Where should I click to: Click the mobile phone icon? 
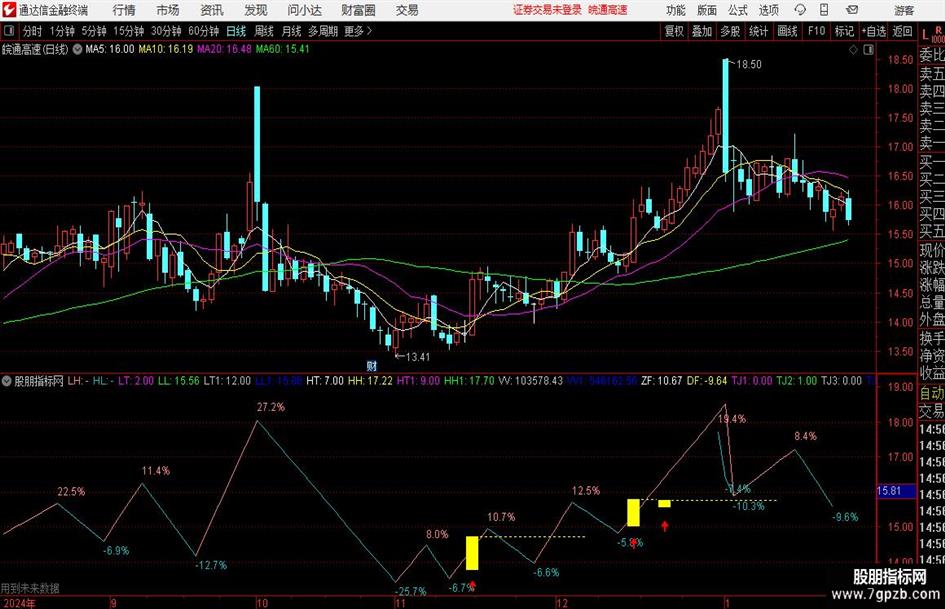pos(824,10)
